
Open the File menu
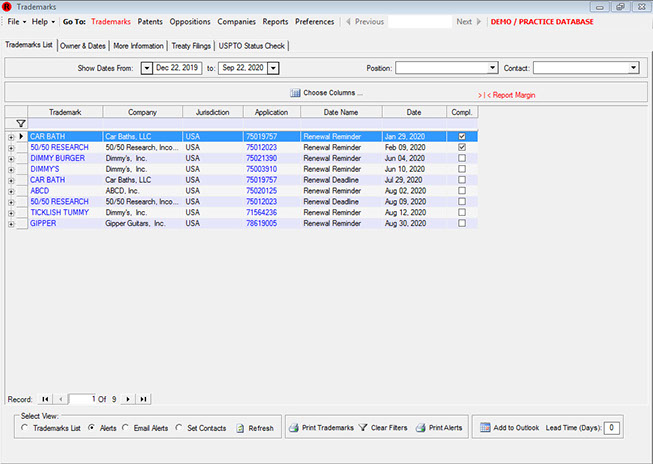15,21
